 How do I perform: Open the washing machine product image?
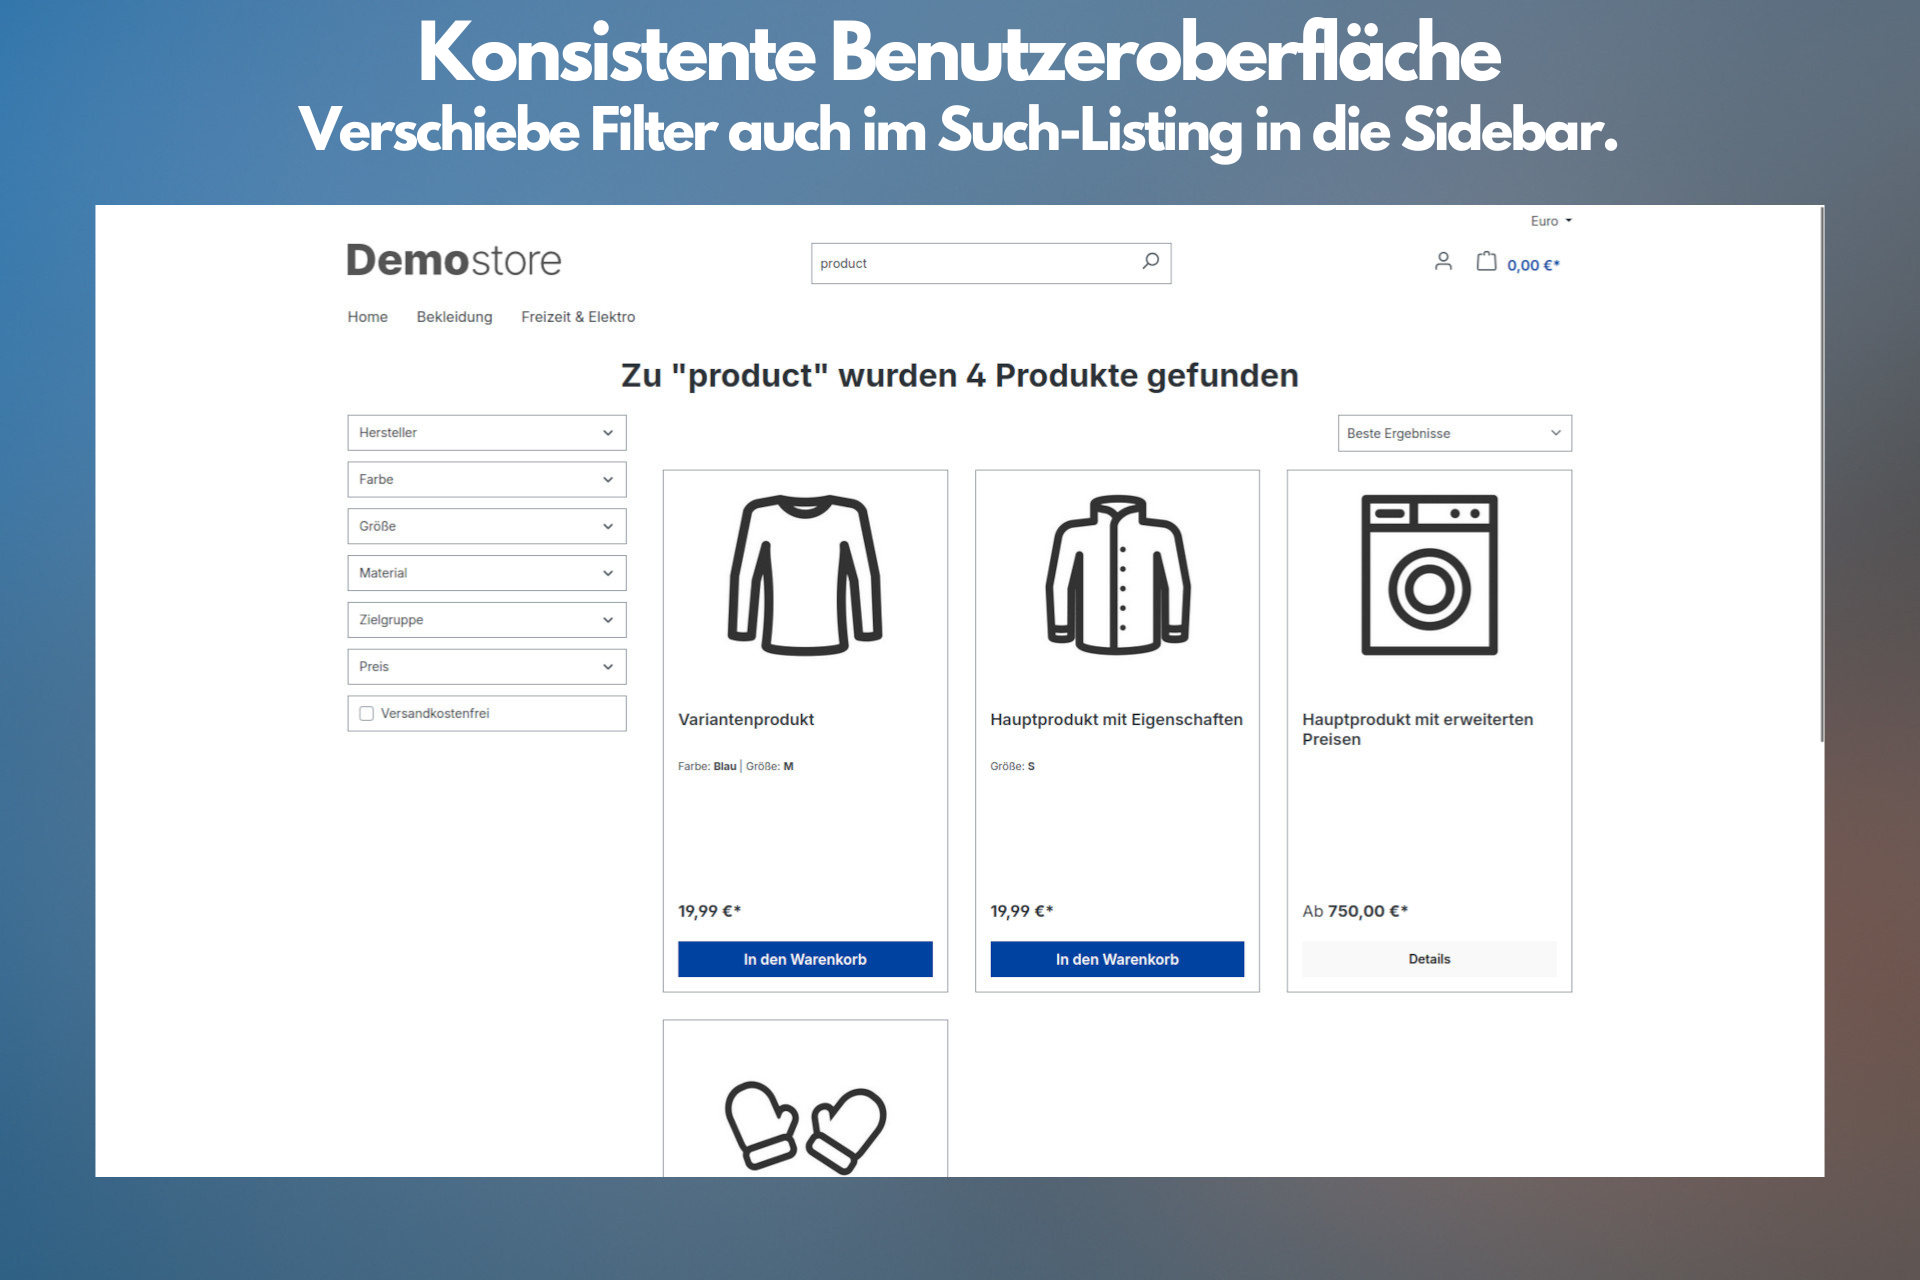(1429, 575)
